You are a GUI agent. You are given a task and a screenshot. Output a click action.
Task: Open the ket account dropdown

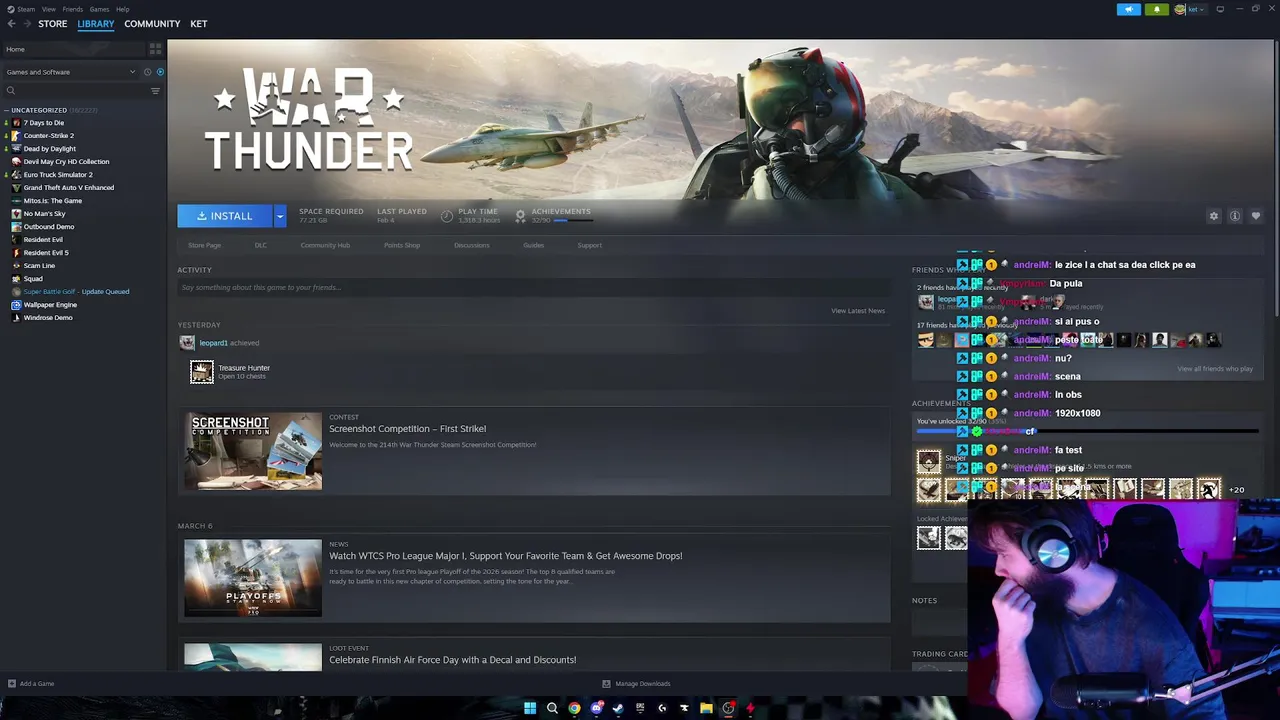(x=1190, y=9)
